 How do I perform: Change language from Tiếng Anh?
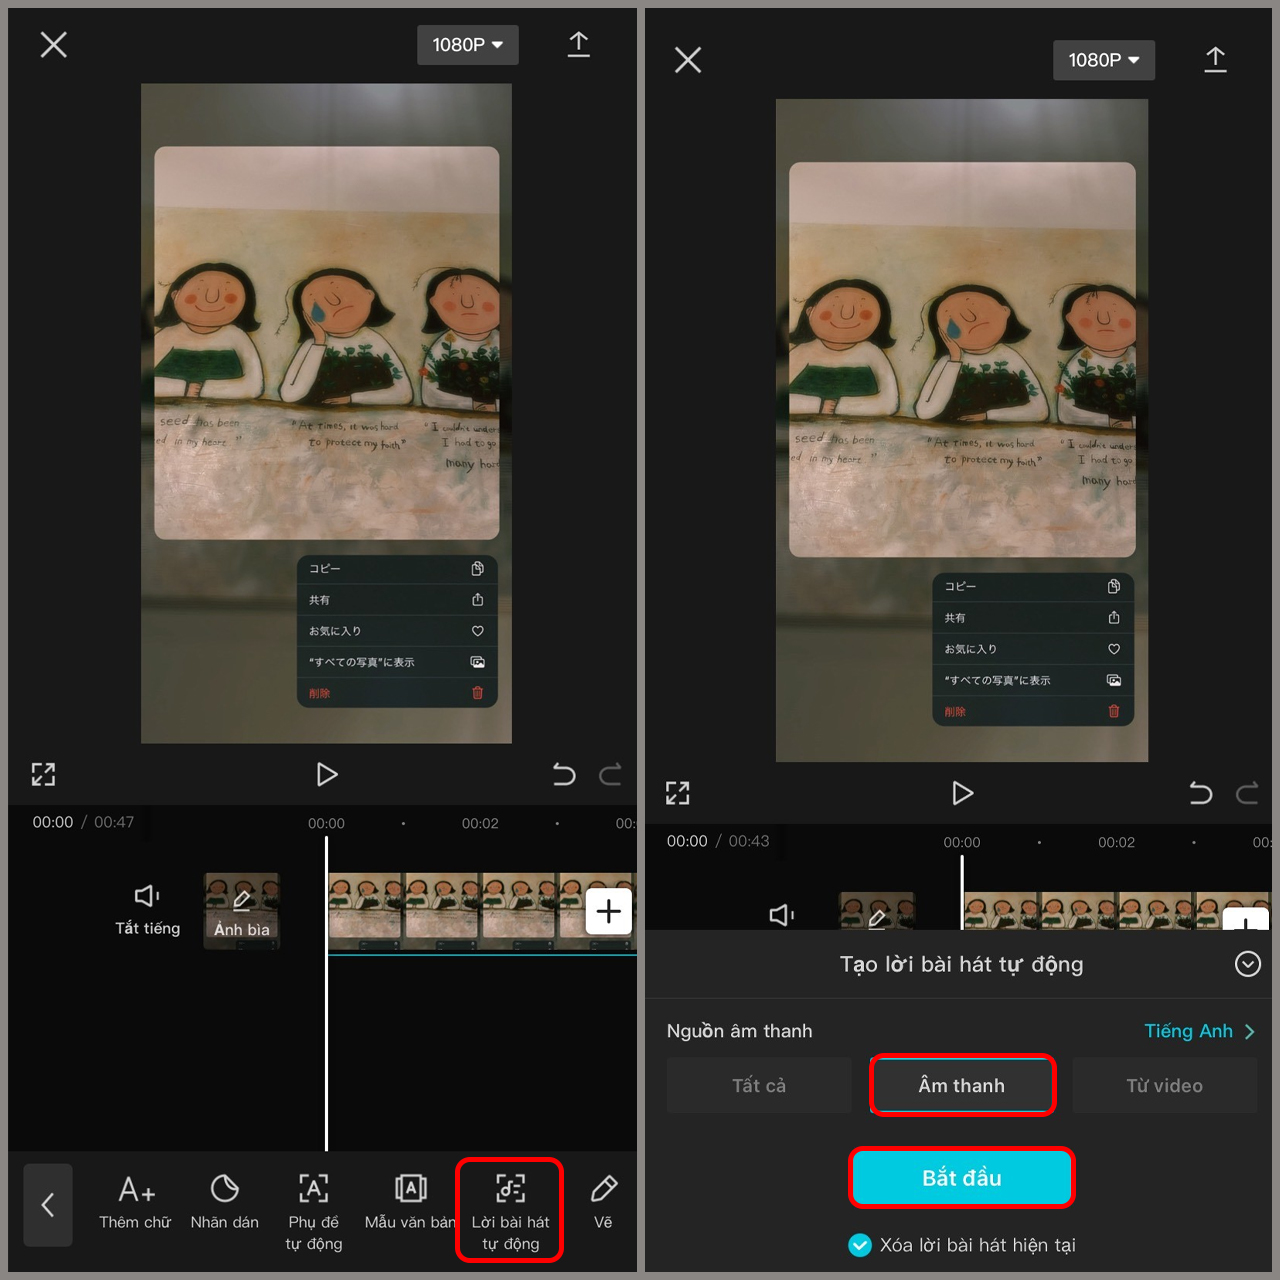tap(1199, 1031)
